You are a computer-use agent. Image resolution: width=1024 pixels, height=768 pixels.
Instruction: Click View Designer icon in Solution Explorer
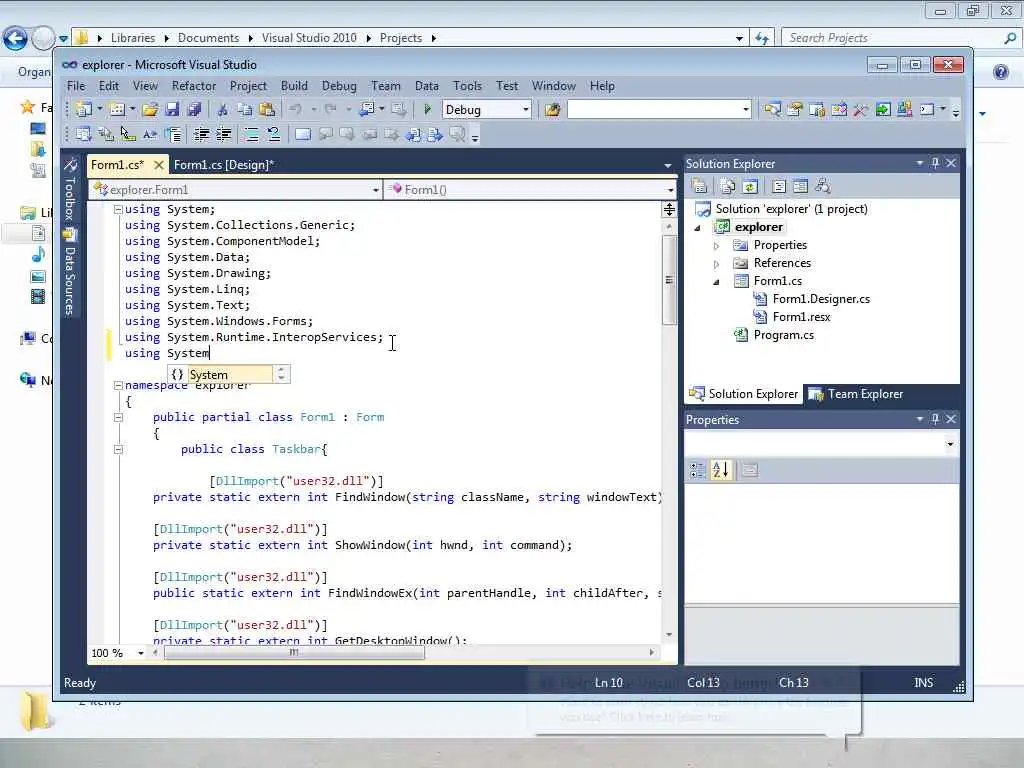(800, 187)
